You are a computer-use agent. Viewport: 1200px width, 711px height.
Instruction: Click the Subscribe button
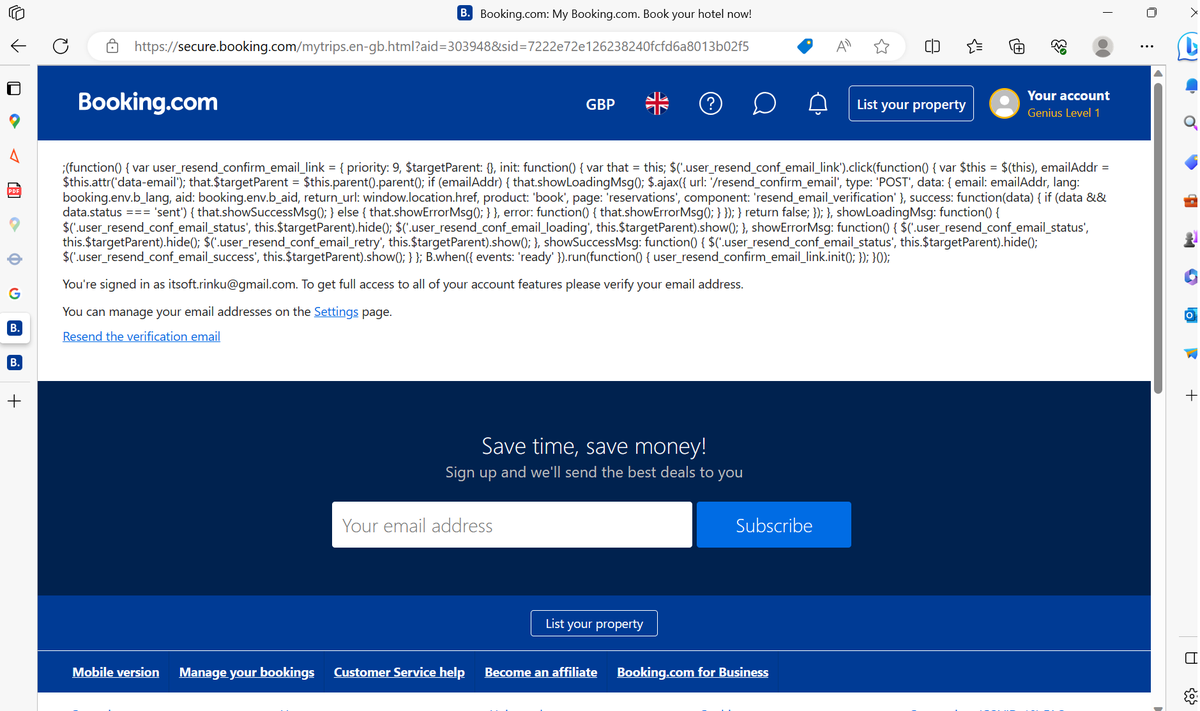(x=774, y=525)
